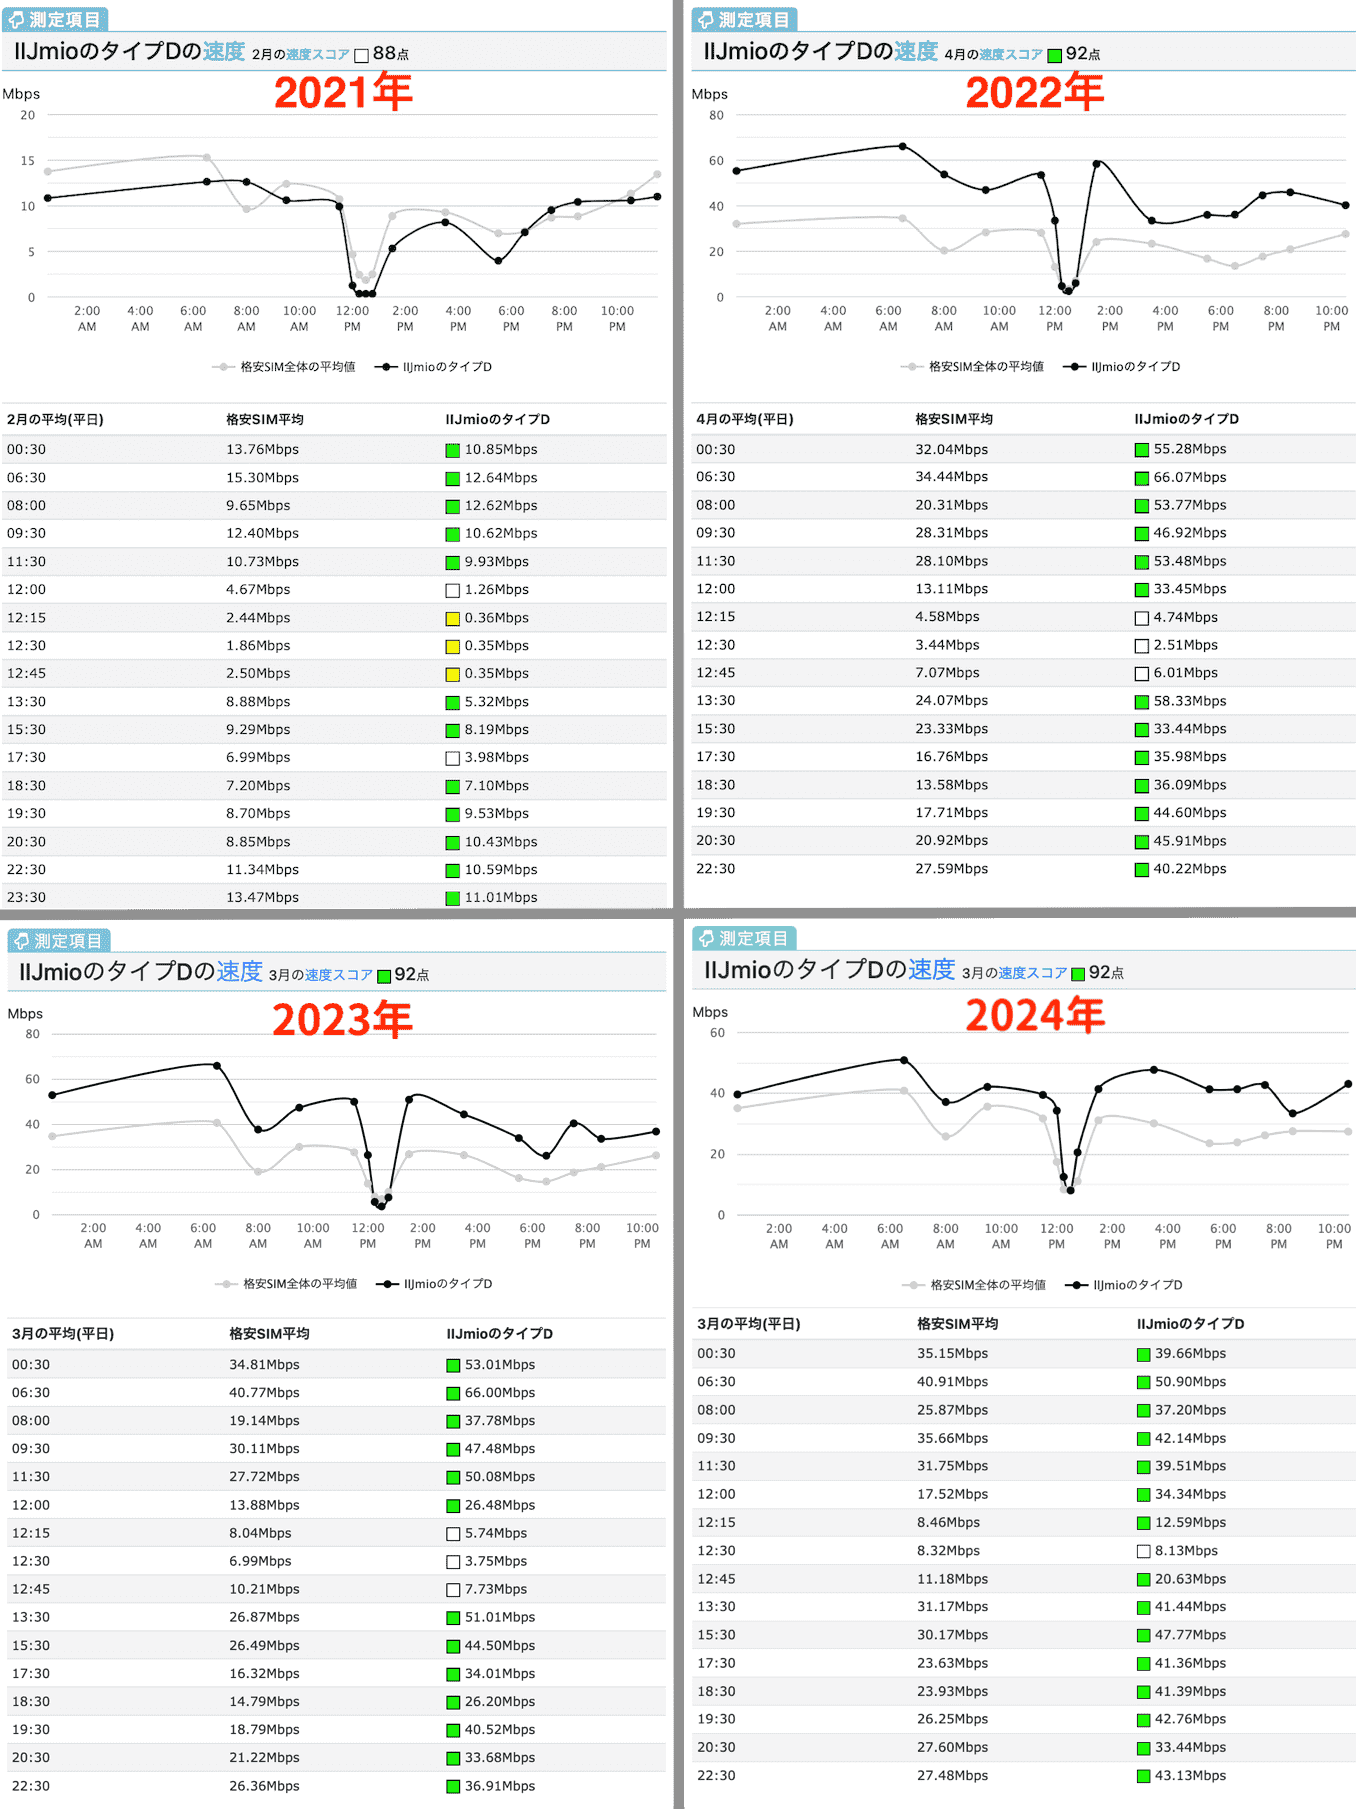Viewport: 1356px width, 1809px height.
Task: Click the 23:30 row time in the 2021 table
Action: [x=26, y=898]
